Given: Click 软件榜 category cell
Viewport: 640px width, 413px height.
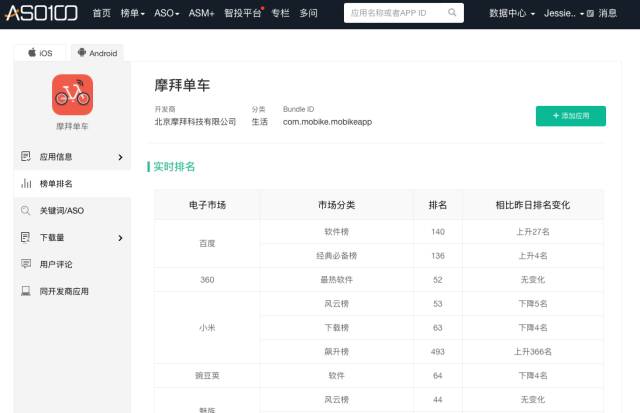Looking at the screenshot, I should (337, 232).
